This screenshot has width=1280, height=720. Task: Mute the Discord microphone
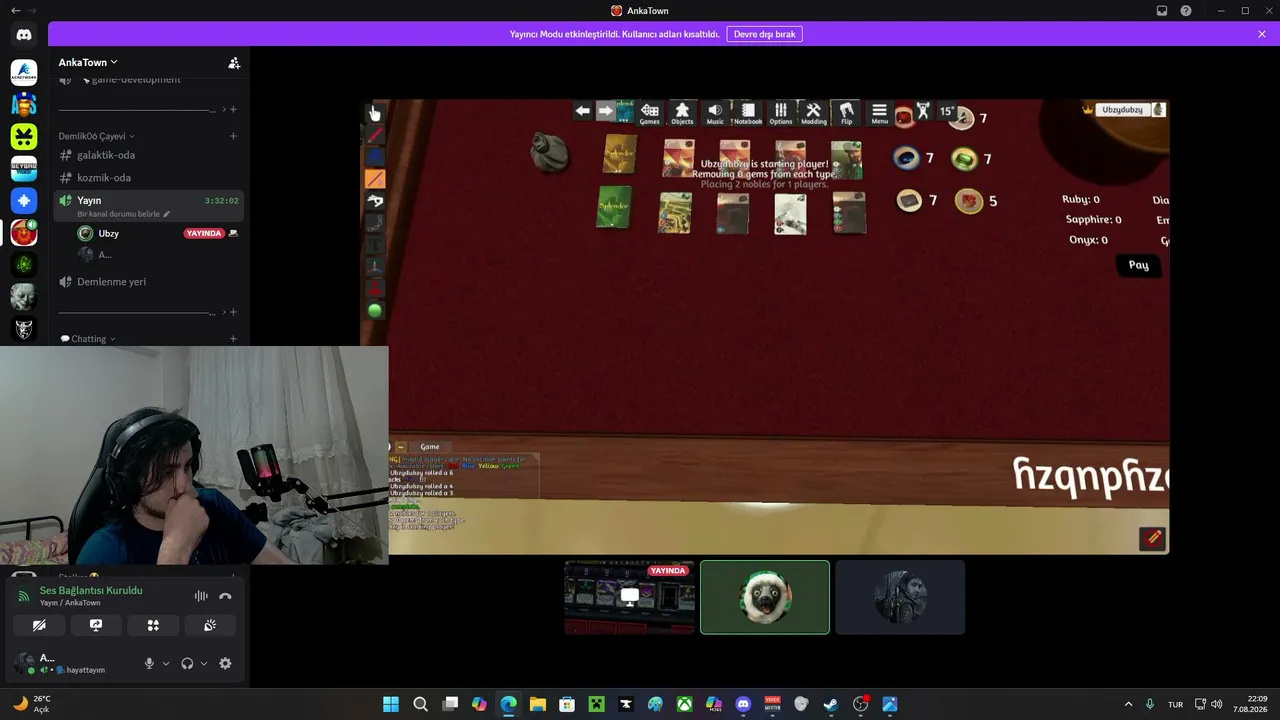coord(149,663)
